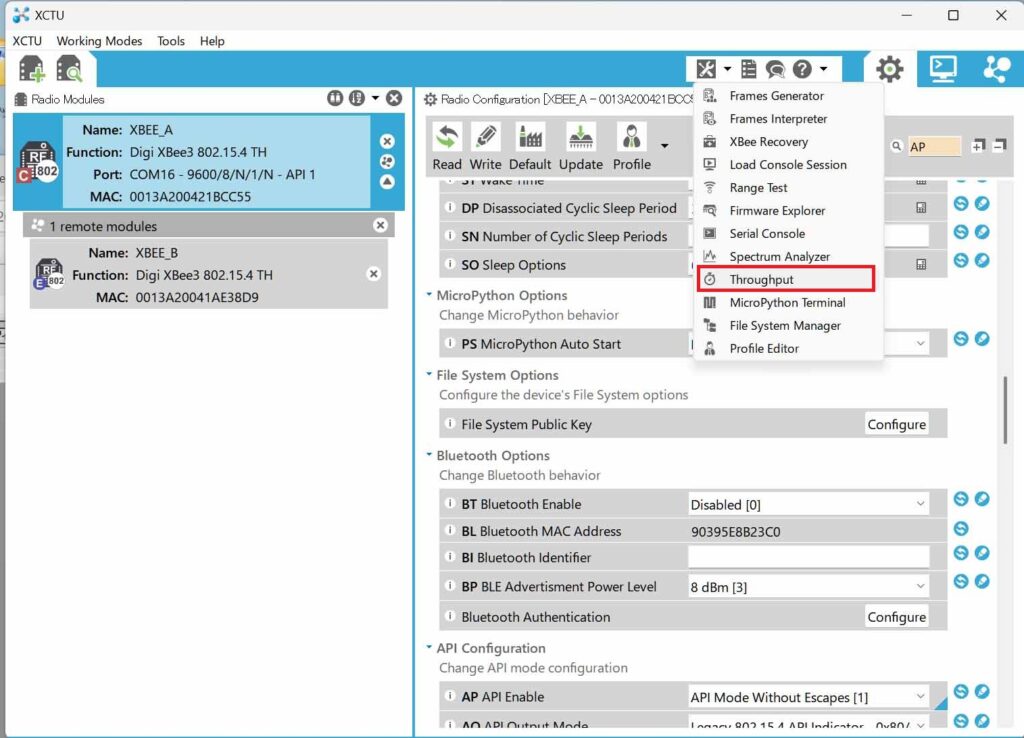1024x738 pixels.
Task: Refresh the BT Bluetooth Enable value
Action: coord(961,499)
